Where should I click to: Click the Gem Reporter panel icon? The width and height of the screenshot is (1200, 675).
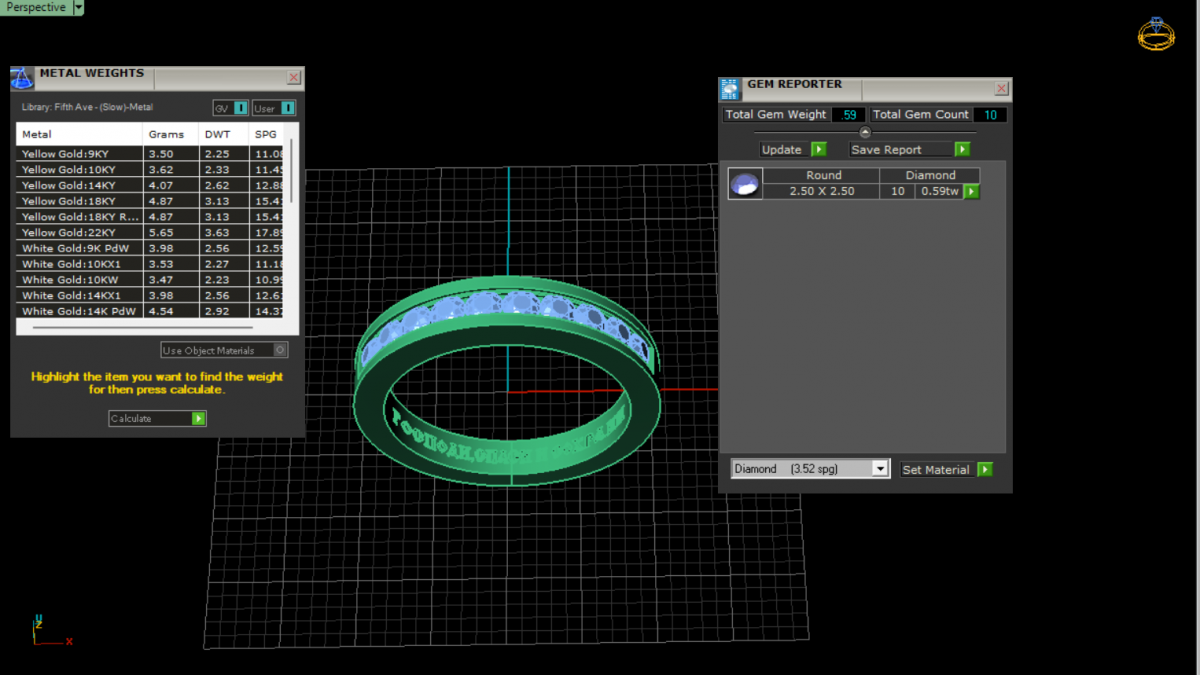click(x=730, y=89)
